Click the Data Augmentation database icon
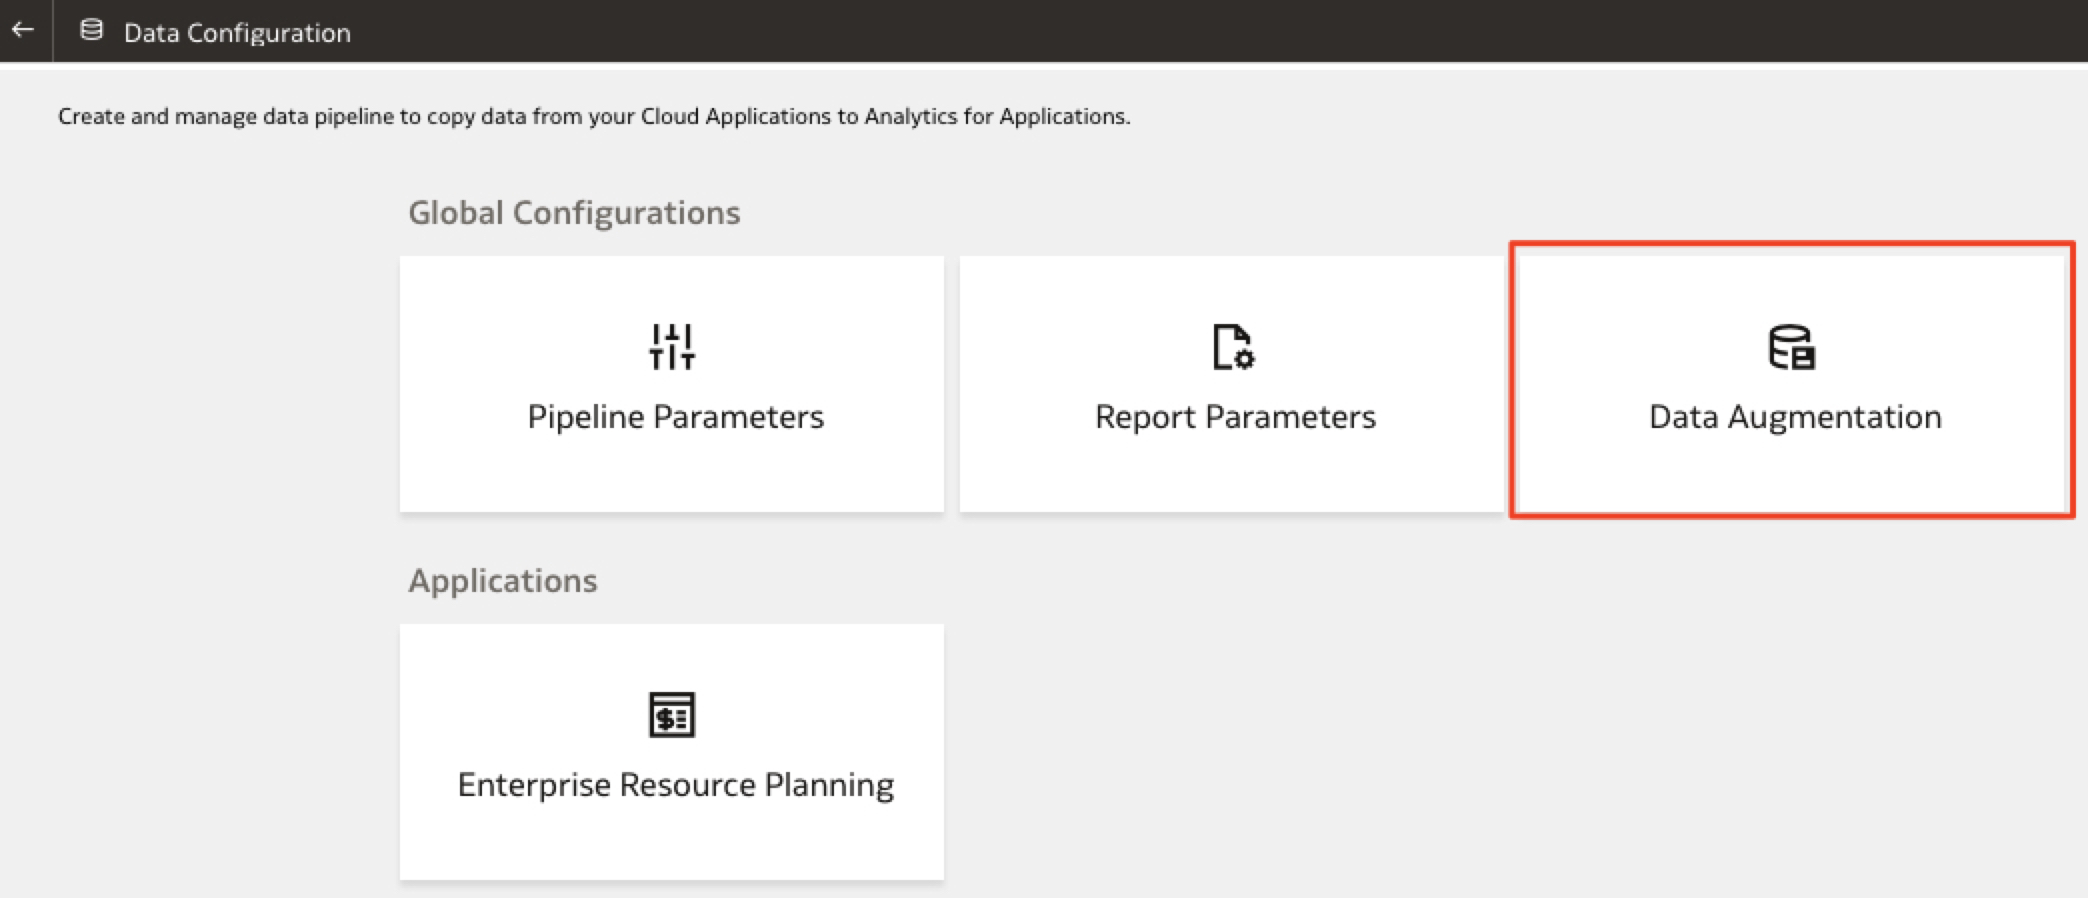 click(1791, 347)
